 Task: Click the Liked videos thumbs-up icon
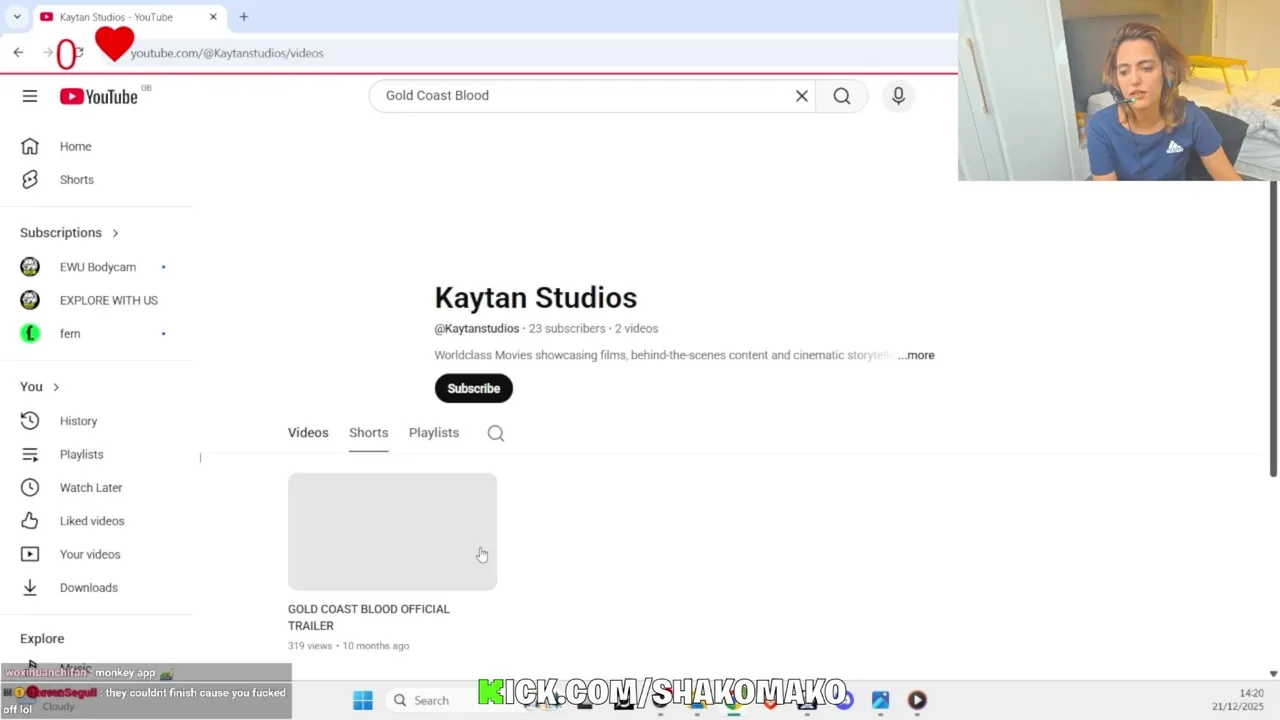tap(30, 521)
